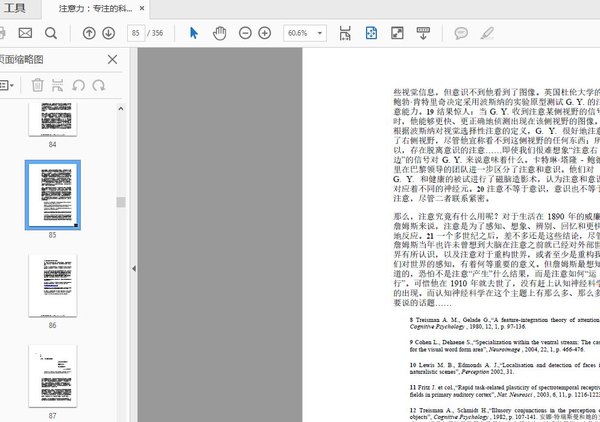The height and width of the screenshot is (422, 600).
Task: Click the print icon at toolbar edge
Action: (x=2, y=33)
